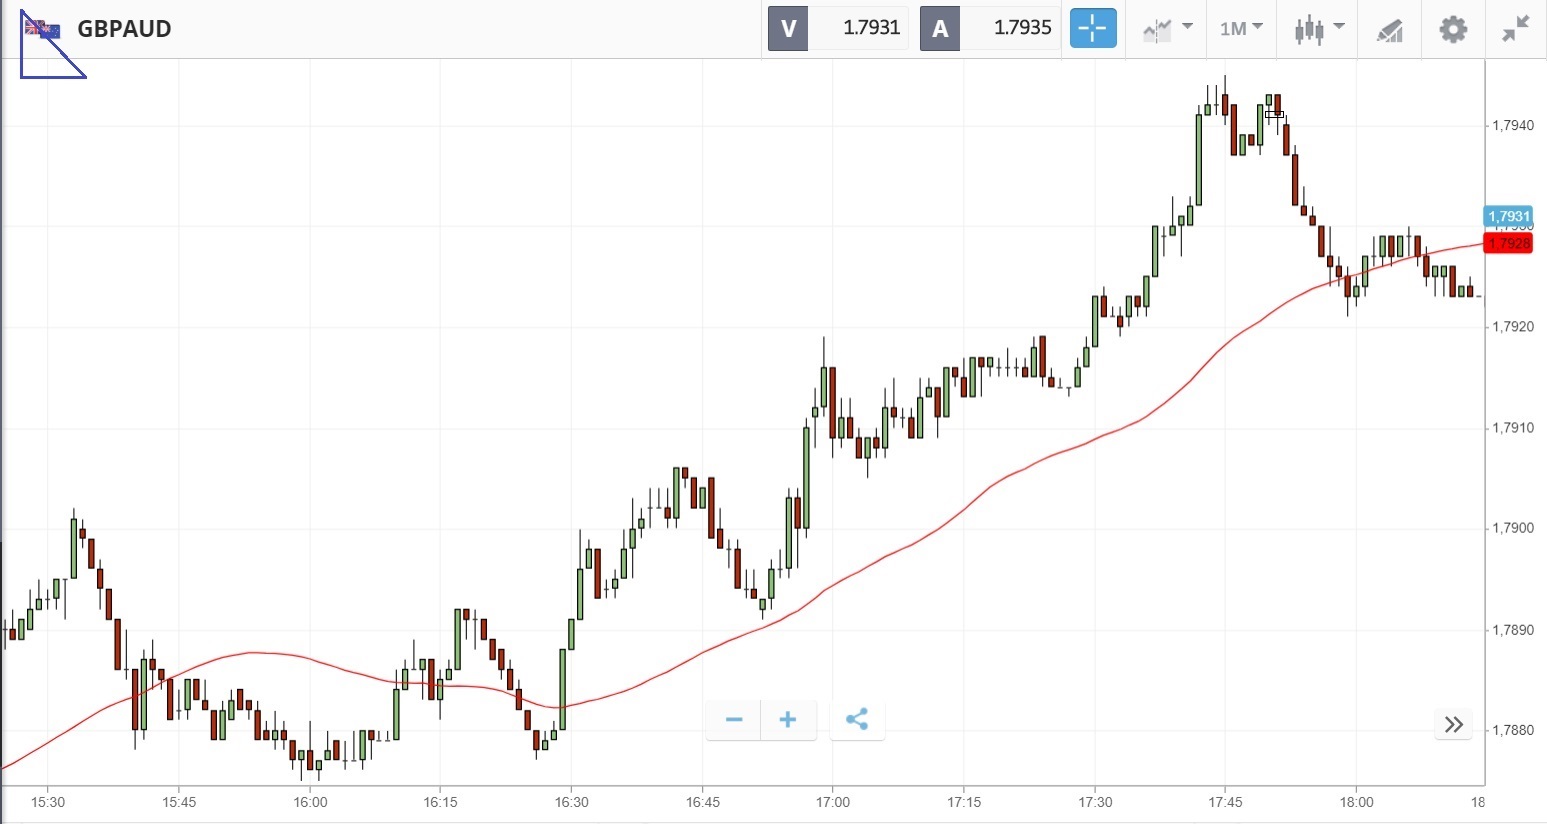Click the GBPAUD instrument title

click(x=124, y=29)
